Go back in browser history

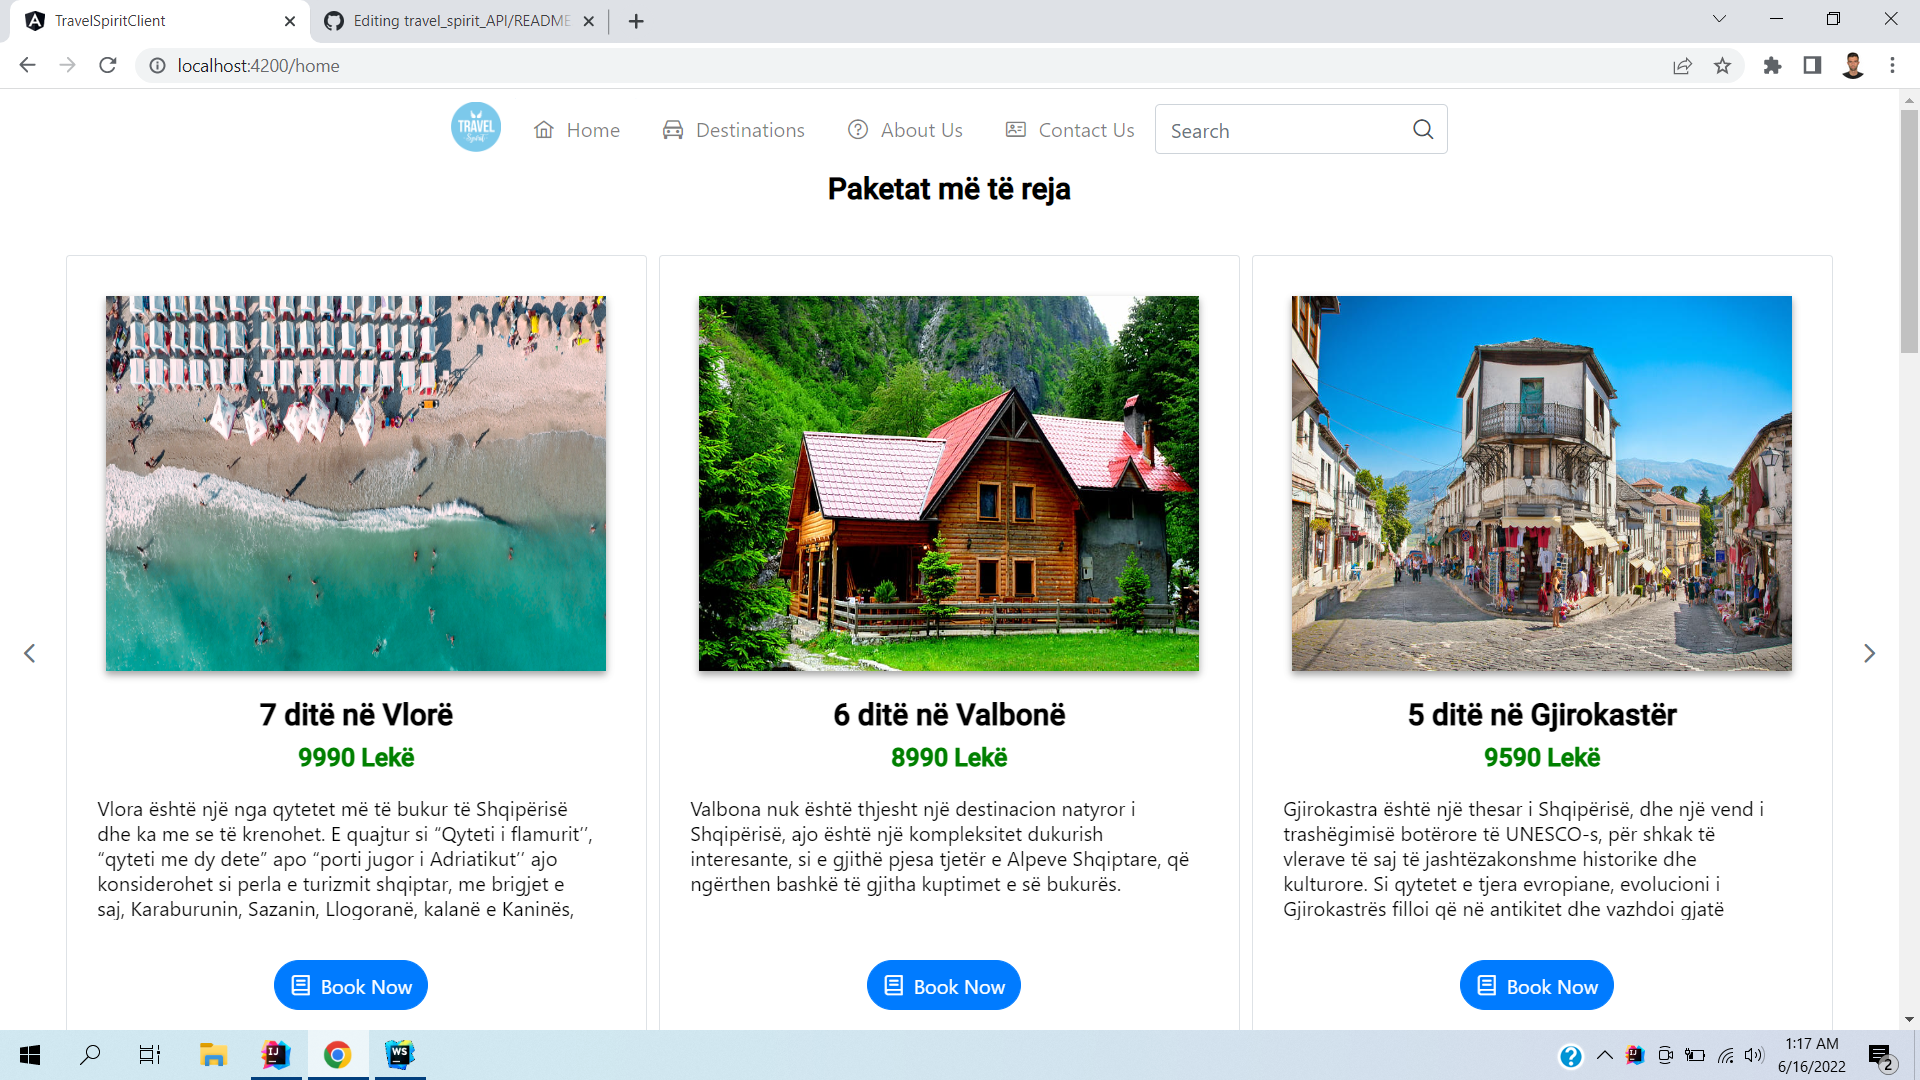[27, 65]
